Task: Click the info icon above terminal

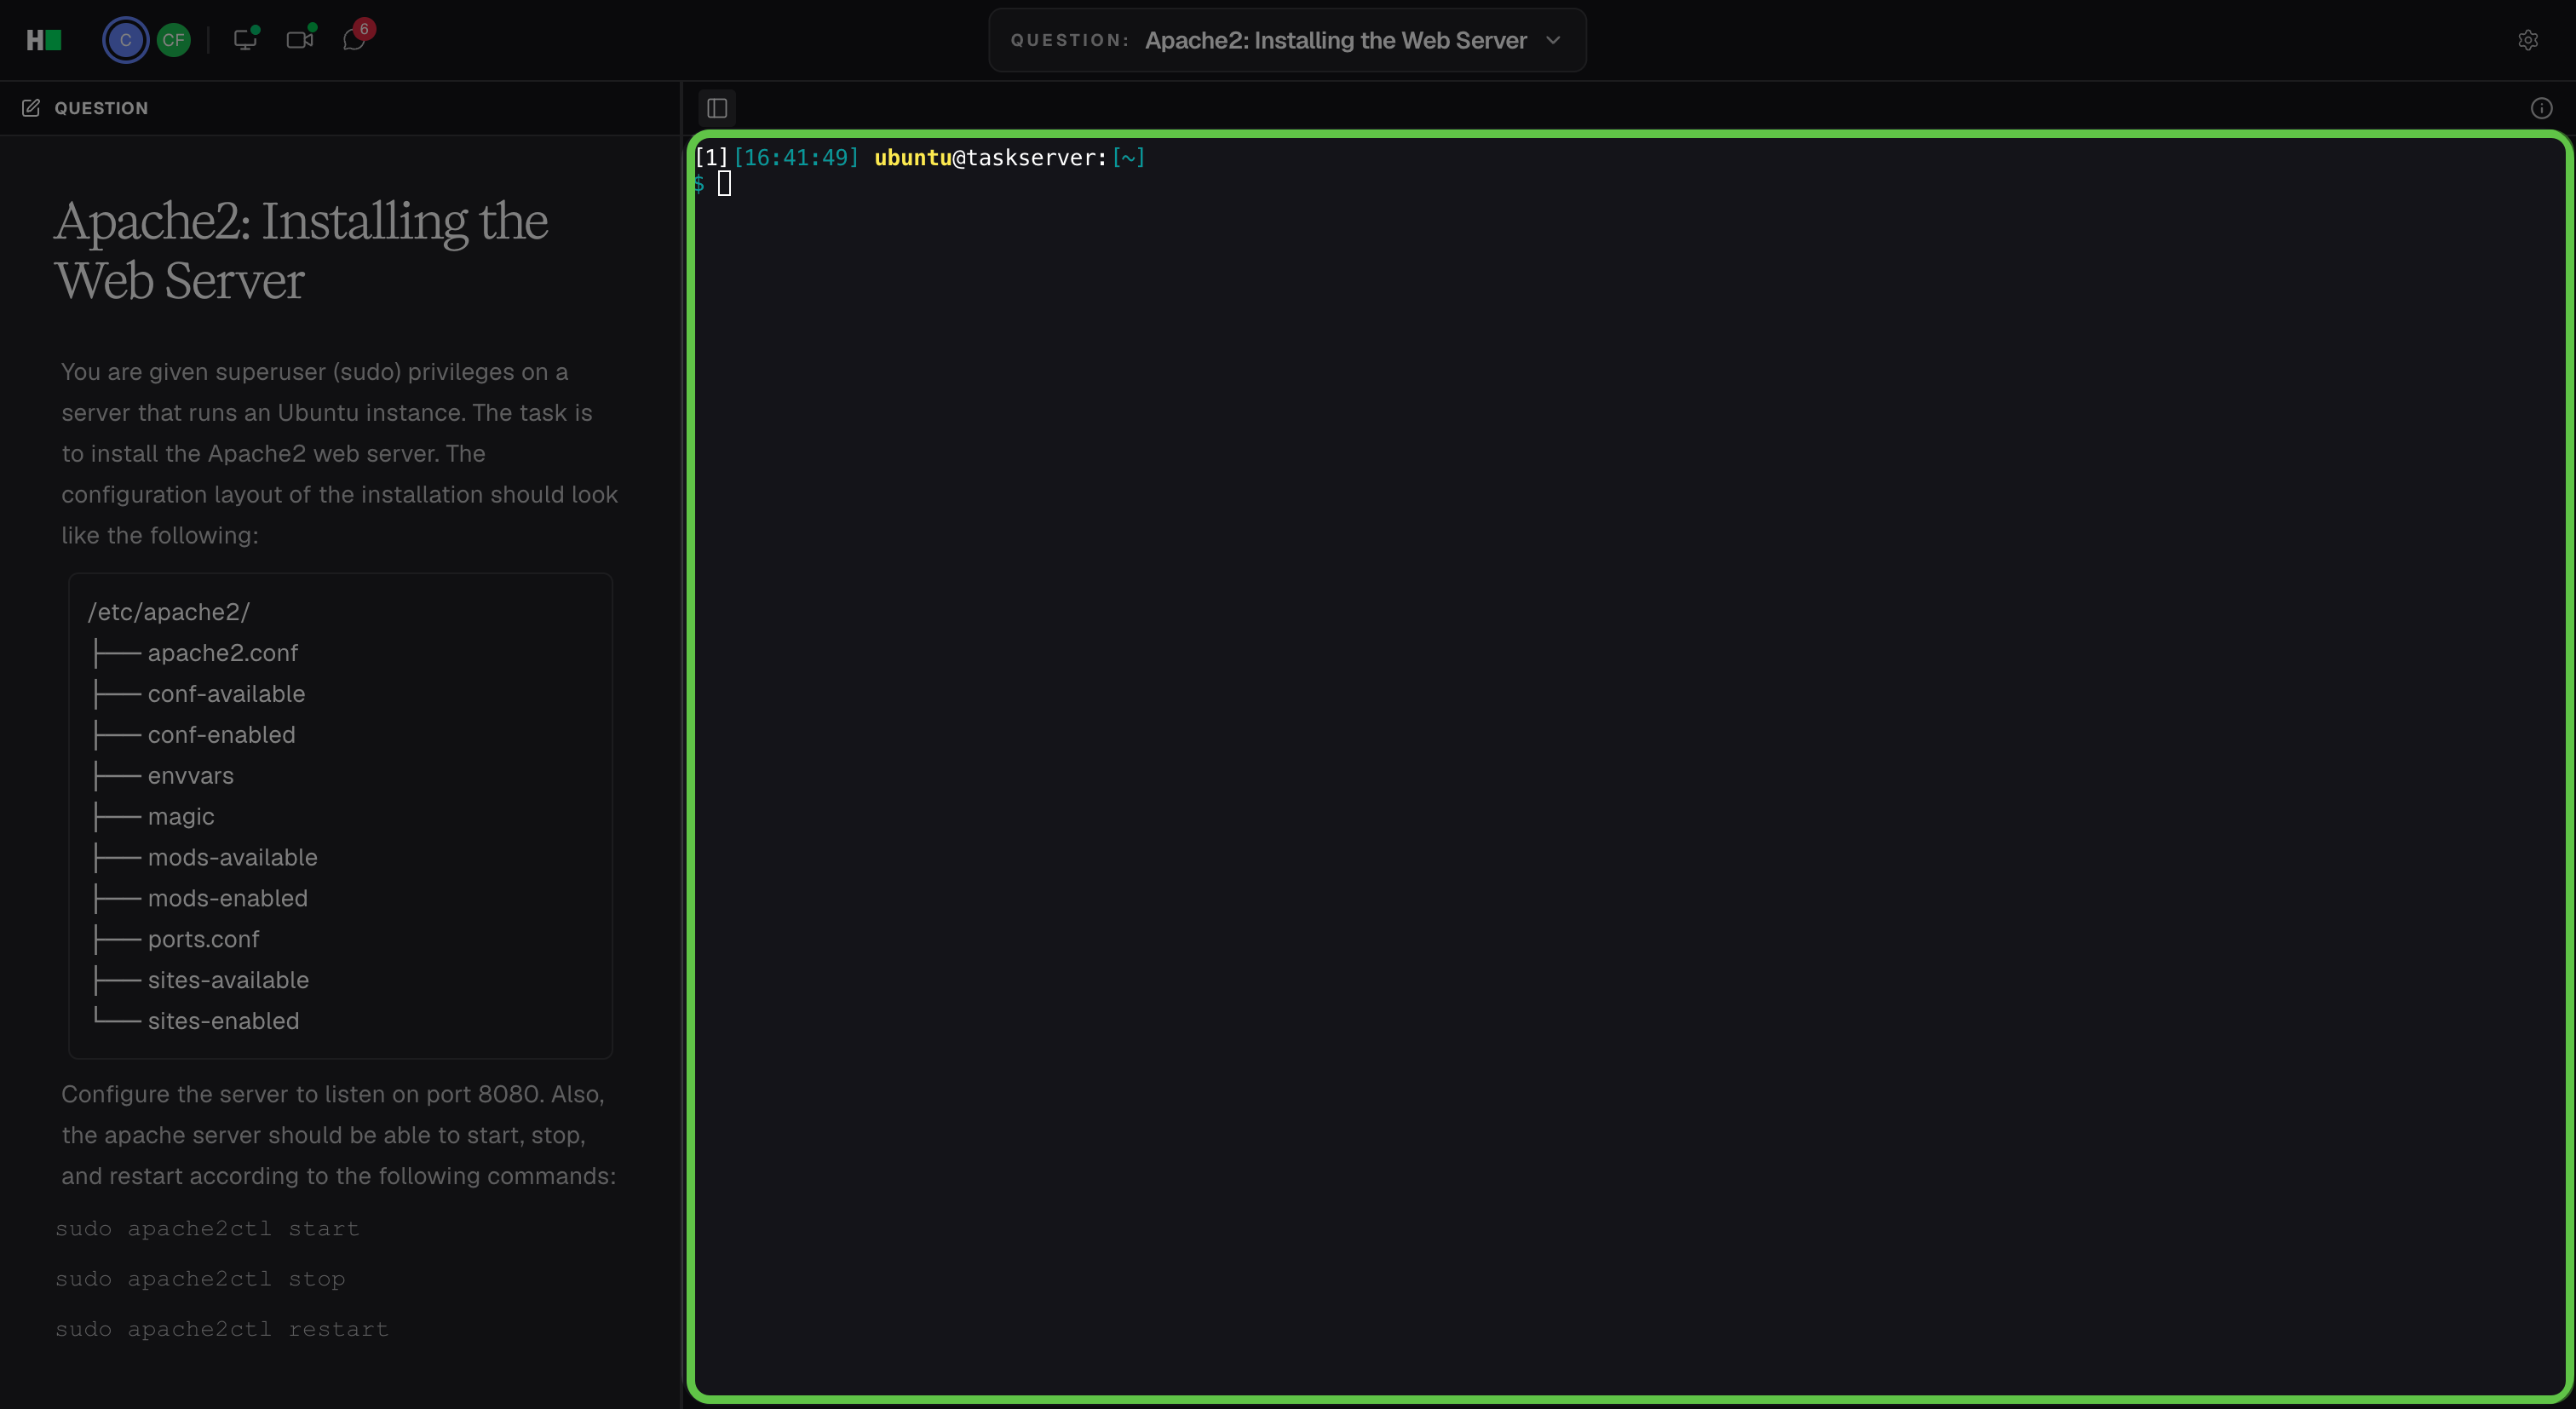Action: click(x=2541, y=108)
